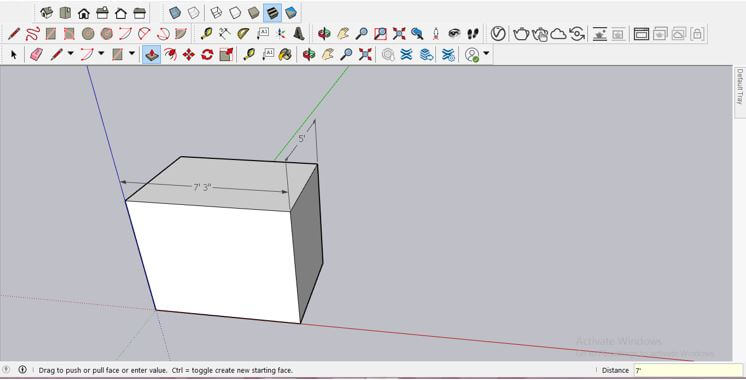
Task: Select the Dimensions tool
Action: point(225,34)
